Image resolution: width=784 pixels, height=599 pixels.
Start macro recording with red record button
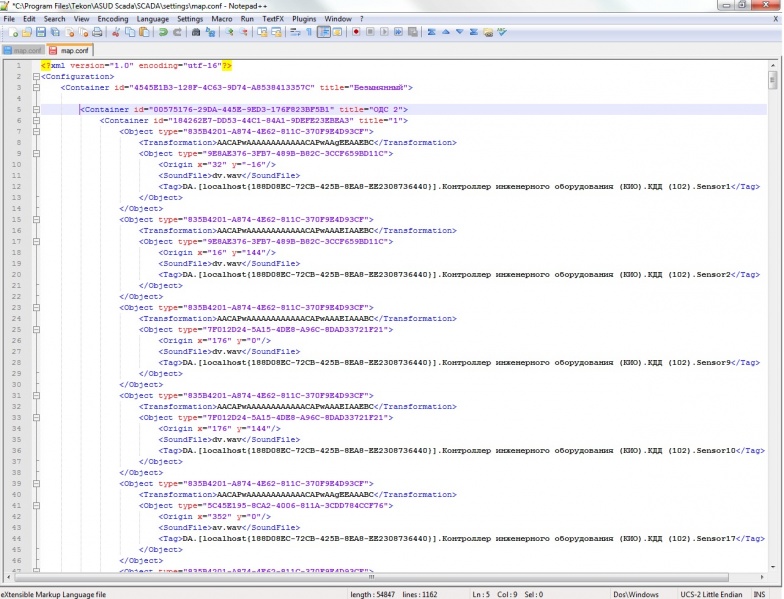point(356,32)
